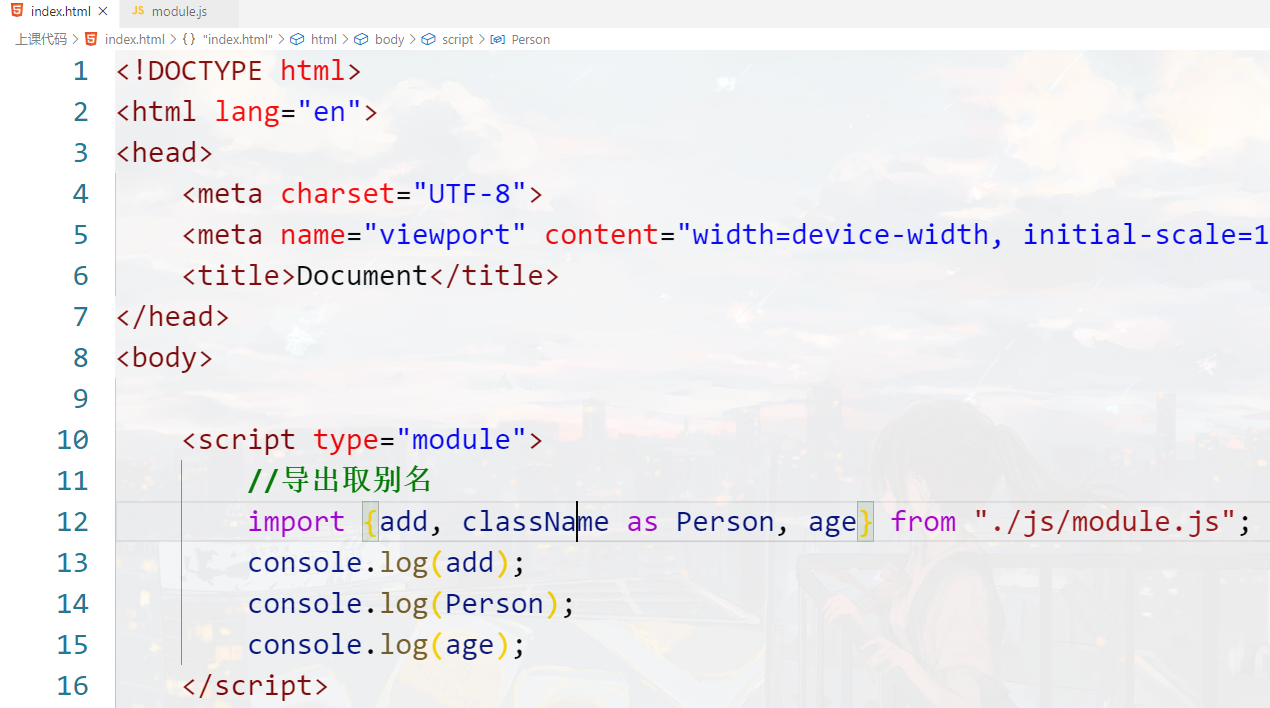Image resolution: width=1270 pixels, height=708 pixels.
Task: Click the content attribute on line 5
Action: tap(602, 235)
